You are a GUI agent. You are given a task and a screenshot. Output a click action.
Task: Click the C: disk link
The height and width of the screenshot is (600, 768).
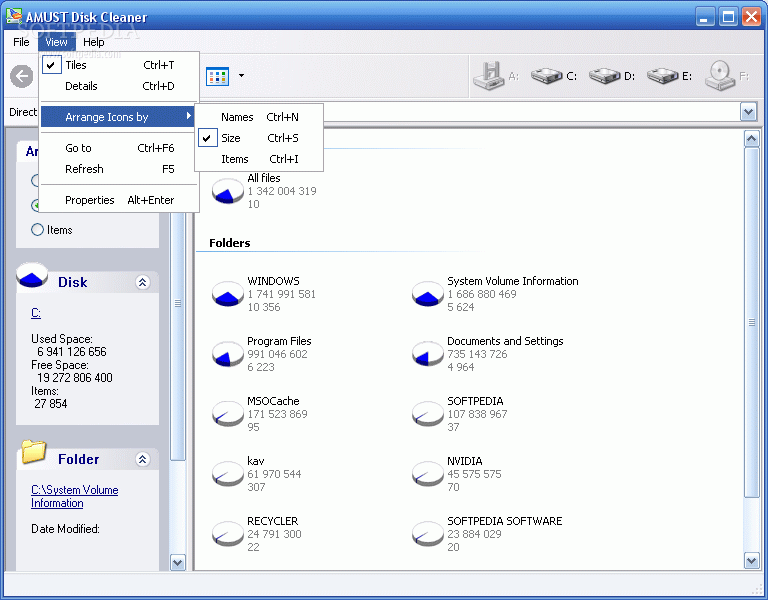[x=36, y=312]
